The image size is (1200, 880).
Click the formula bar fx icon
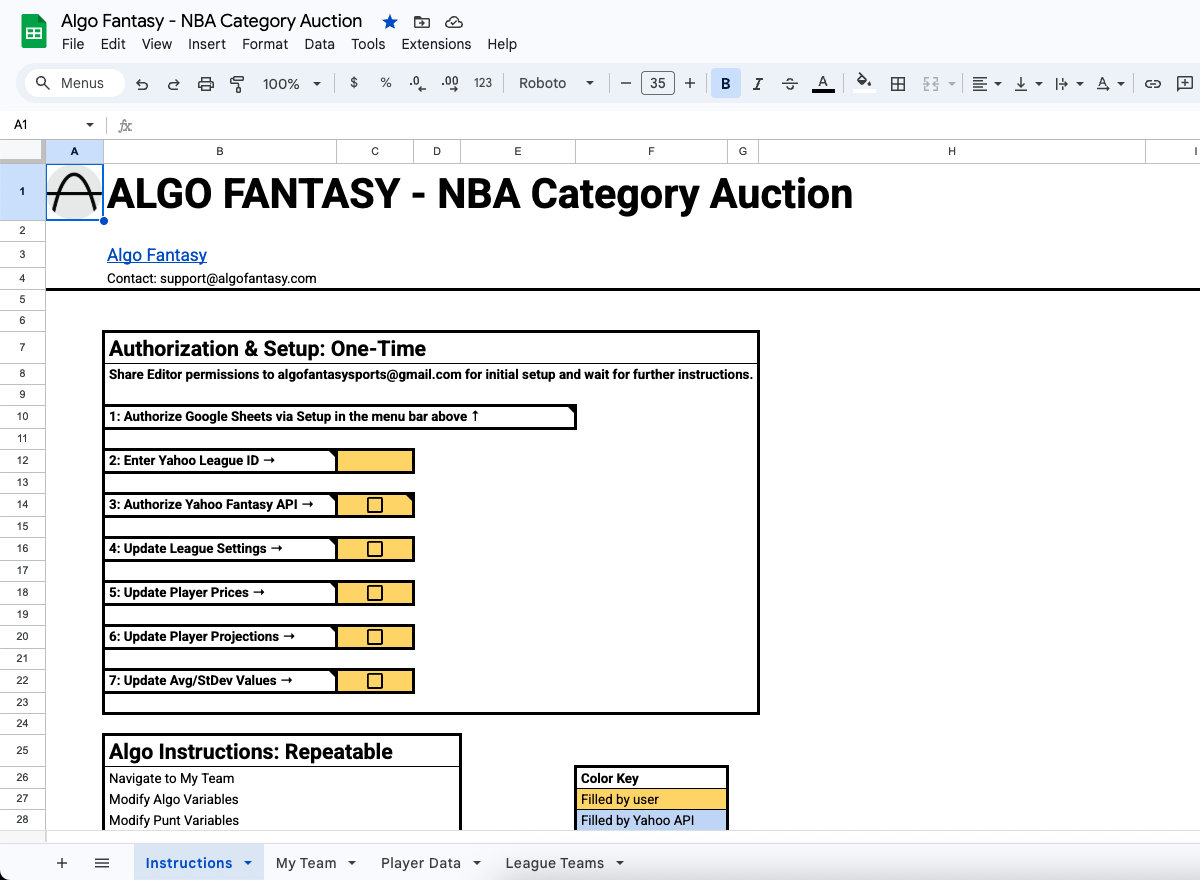tap(125, 125)
